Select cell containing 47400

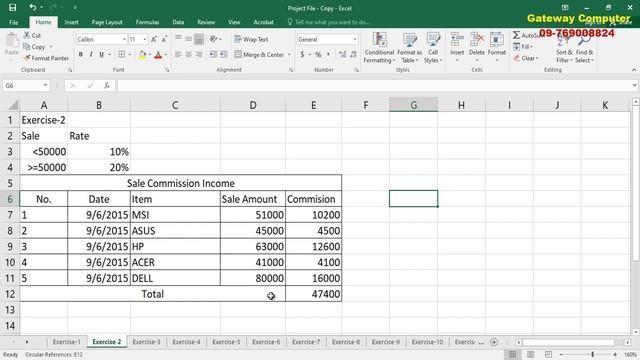[x=313, y=294]
